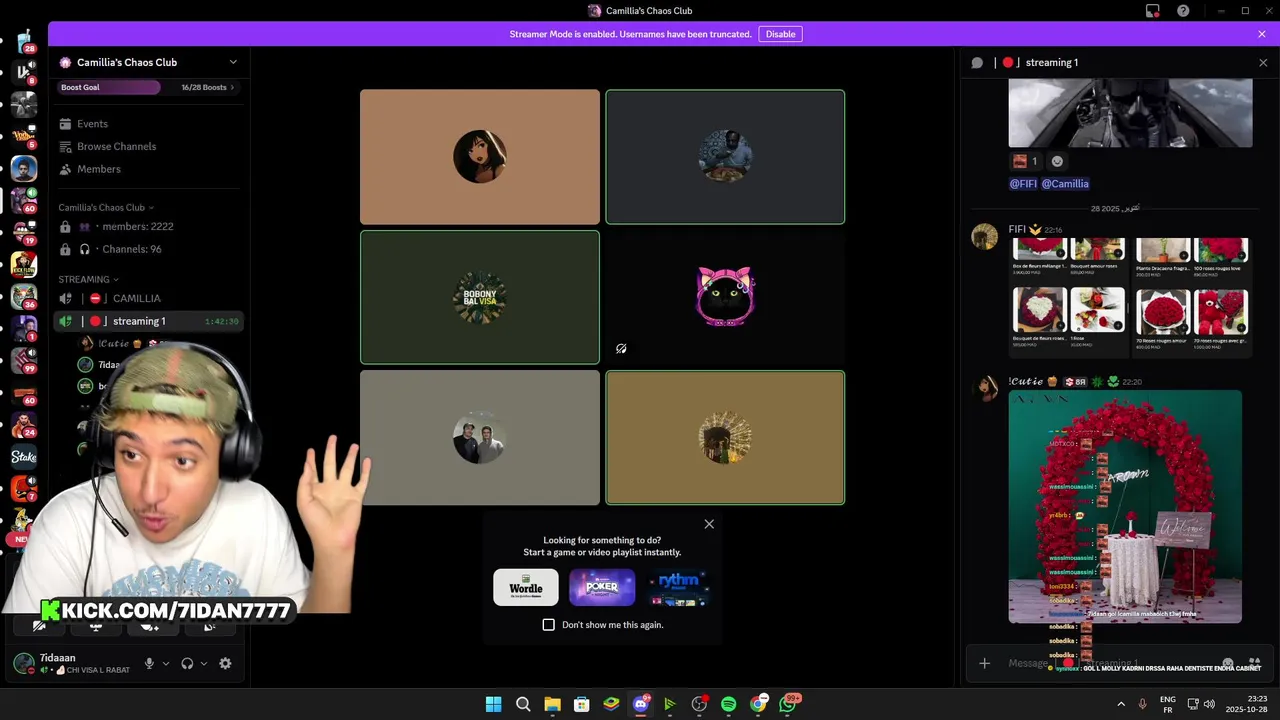This screenshot has height=720, width=1280.
Task: Open !Cutie's red flower arch image
Action: pyautogui.click(x=1125, y=507)
